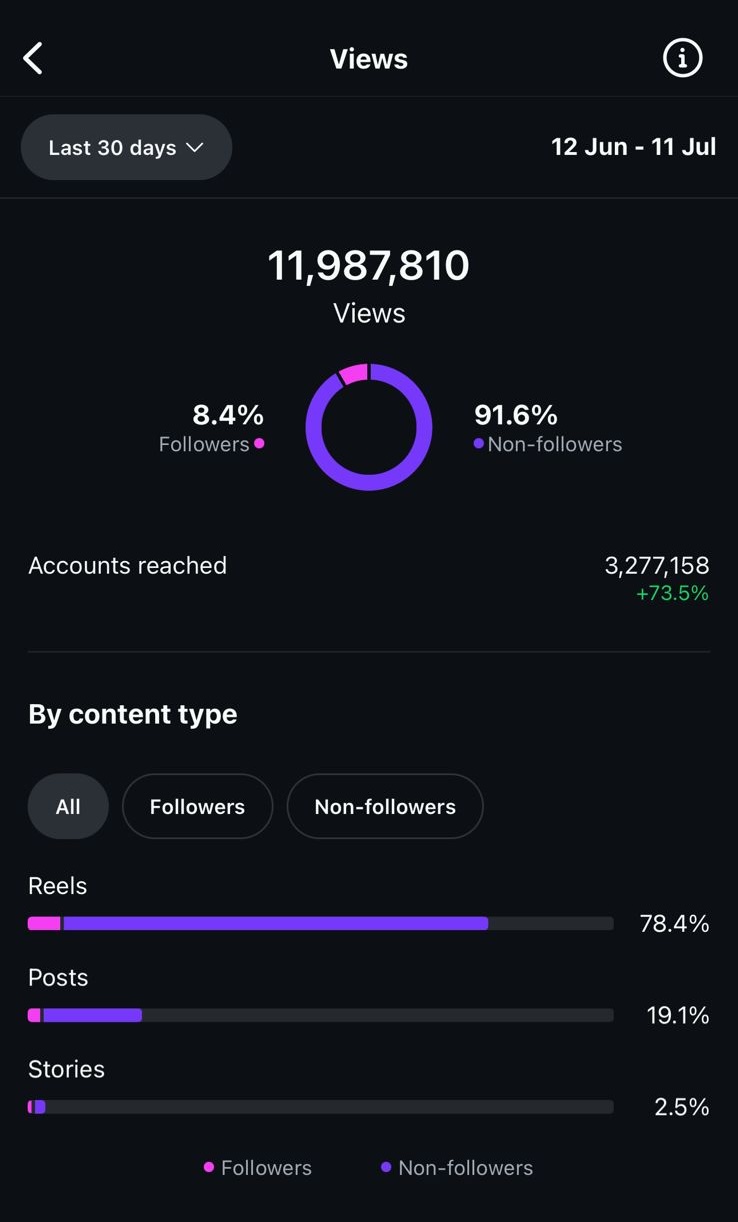Tap the purple Non-followers dot beside 91.6%
Image resolution: width=738 pixels, height=1222 pixels.
[479, 444]
